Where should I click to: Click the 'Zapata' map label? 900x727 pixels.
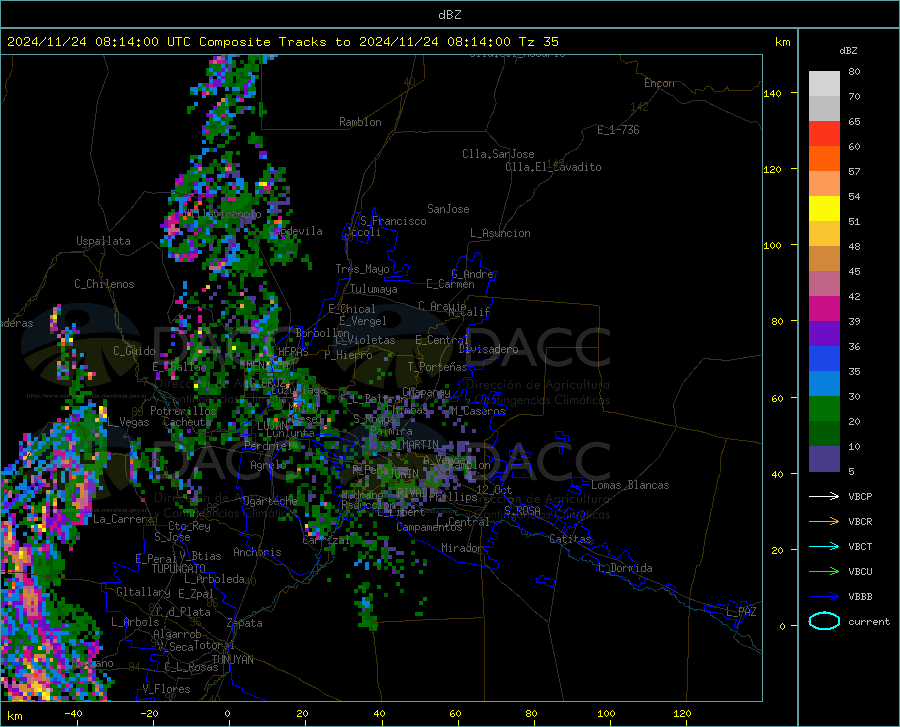(x=245, y=623)
